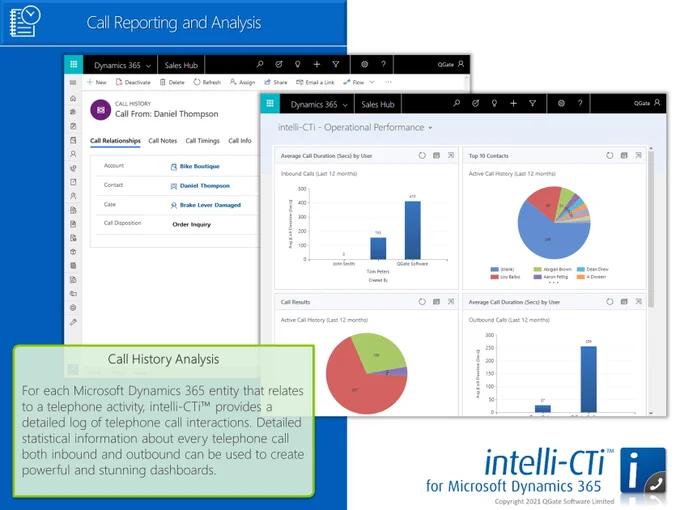This screenshot has height=510, width=680.
Task: Open Dynamics 365 dropdown in Call History window
Action: (x=122, y=65)
